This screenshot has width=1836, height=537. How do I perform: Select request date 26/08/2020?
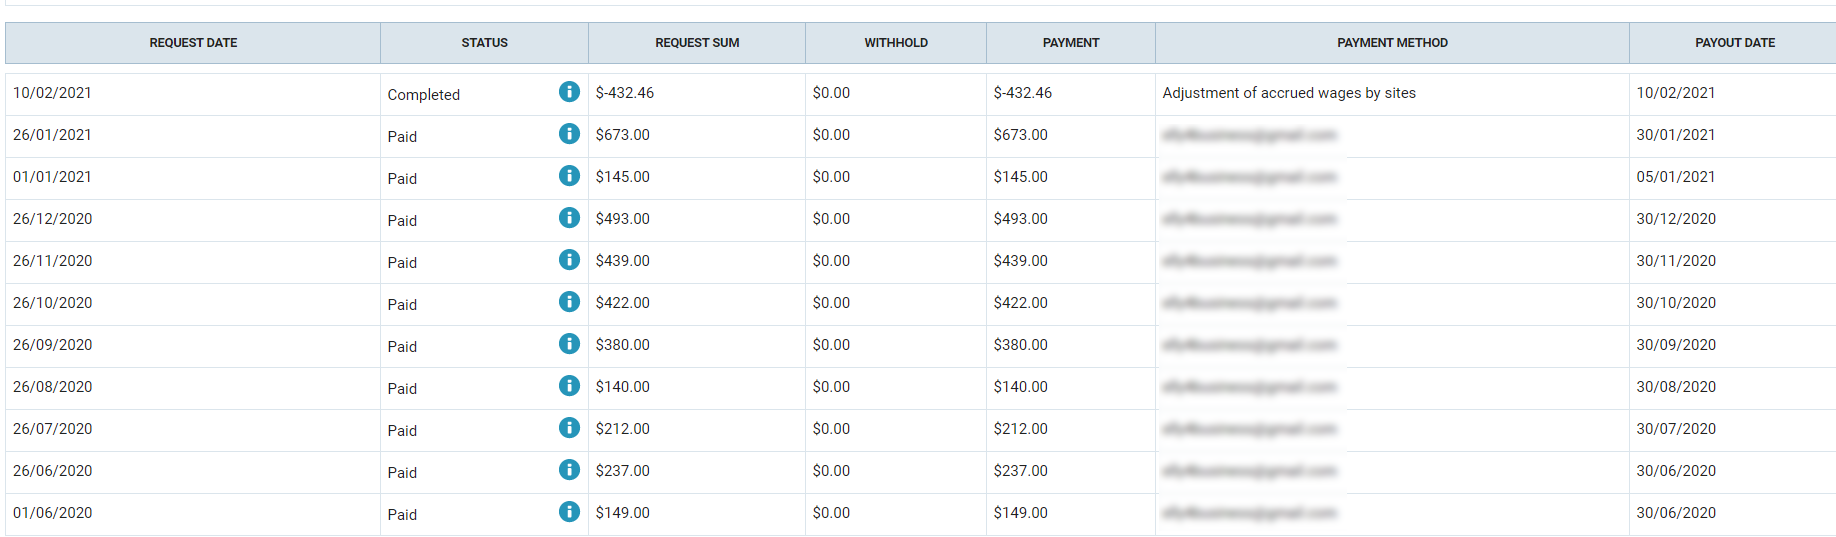[52, 387]
